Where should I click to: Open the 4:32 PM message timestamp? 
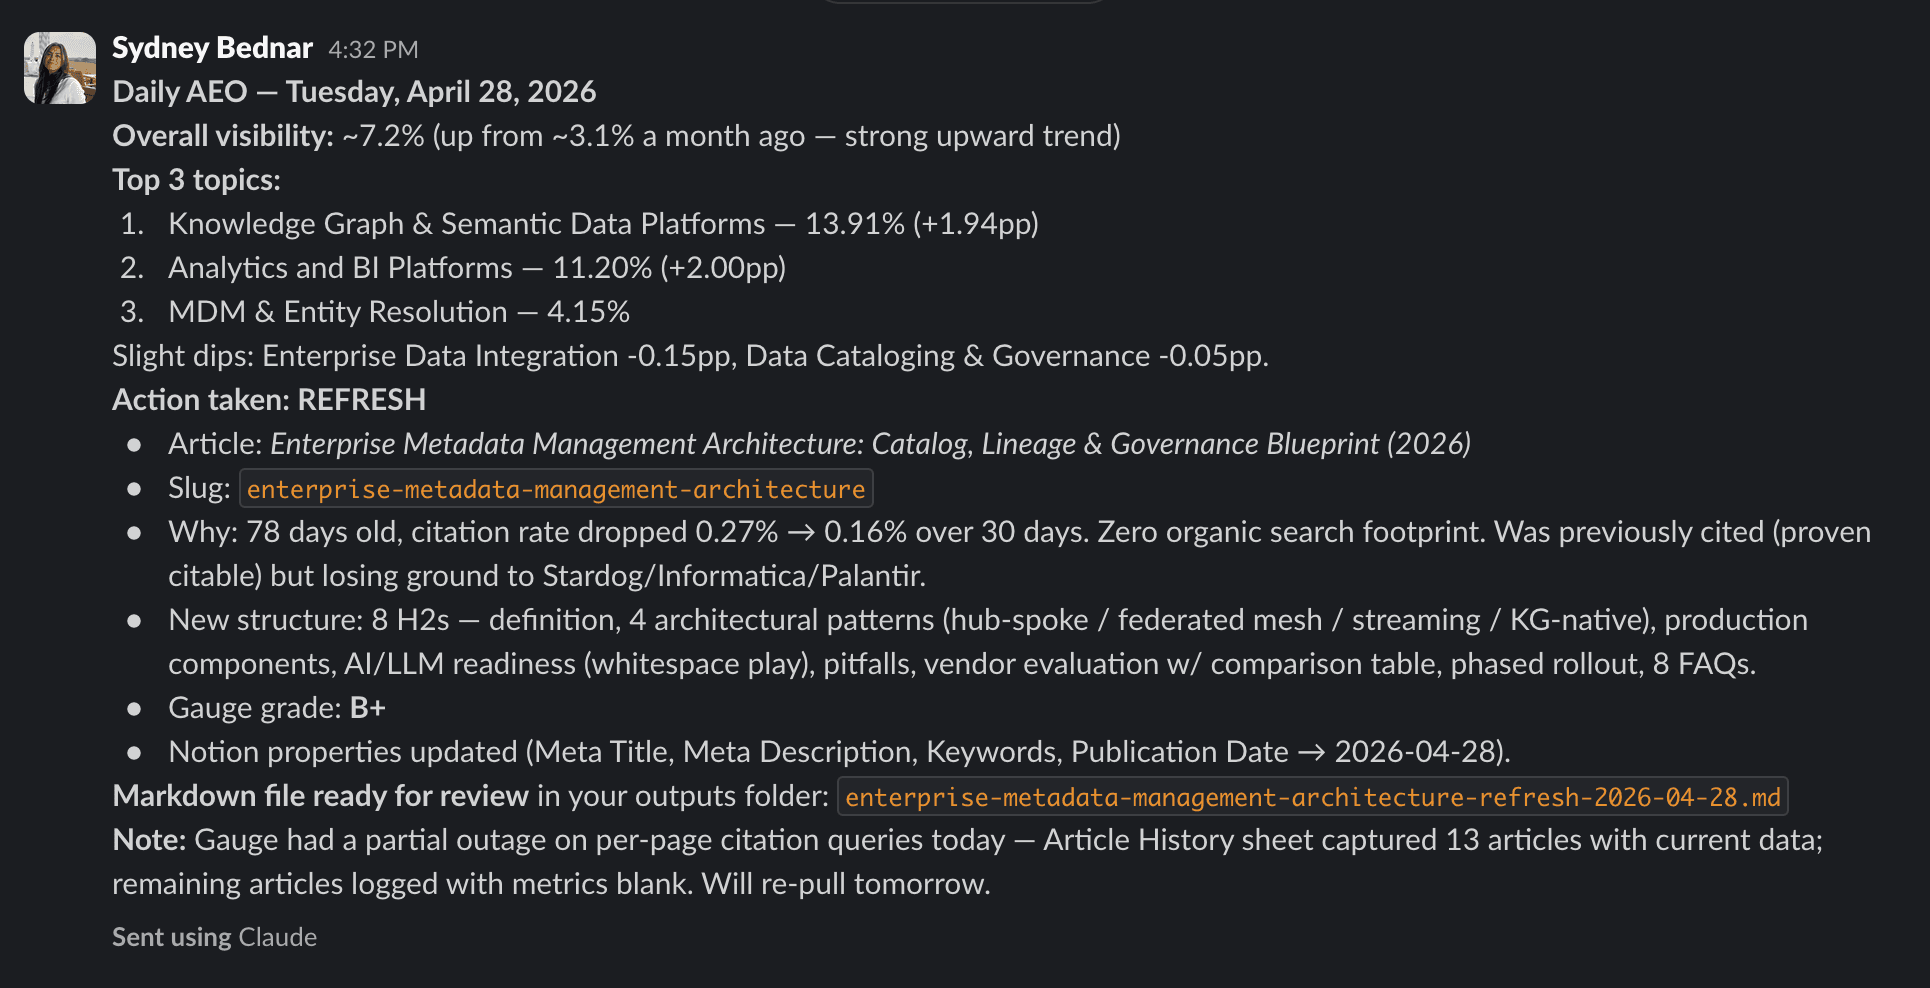[x=373, y=49]
